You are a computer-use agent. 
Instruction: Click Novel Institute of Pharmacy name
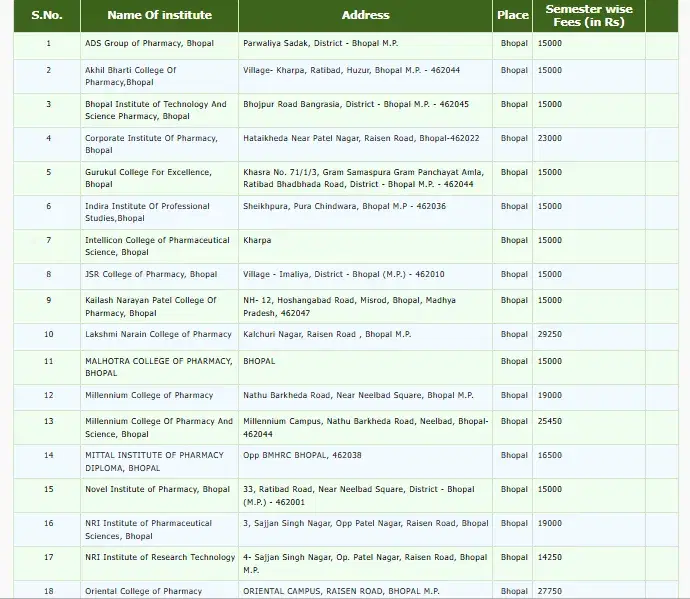157,489
